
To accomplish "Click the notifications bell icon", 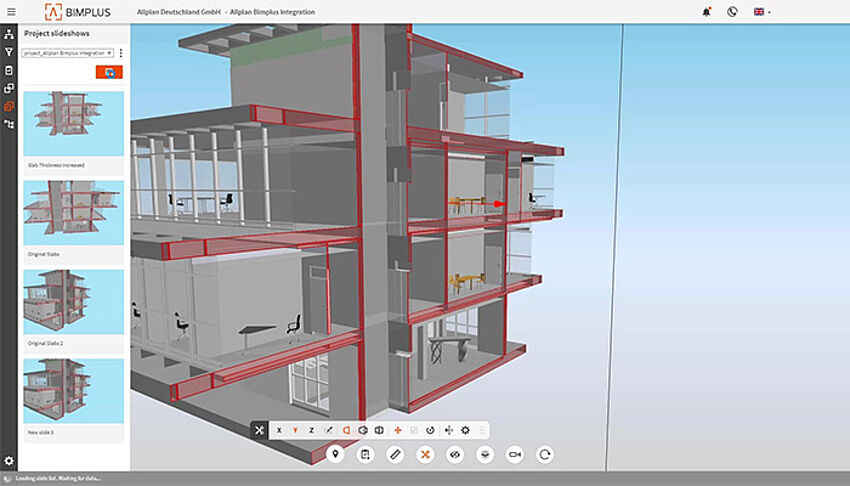I will coord(707,12).
